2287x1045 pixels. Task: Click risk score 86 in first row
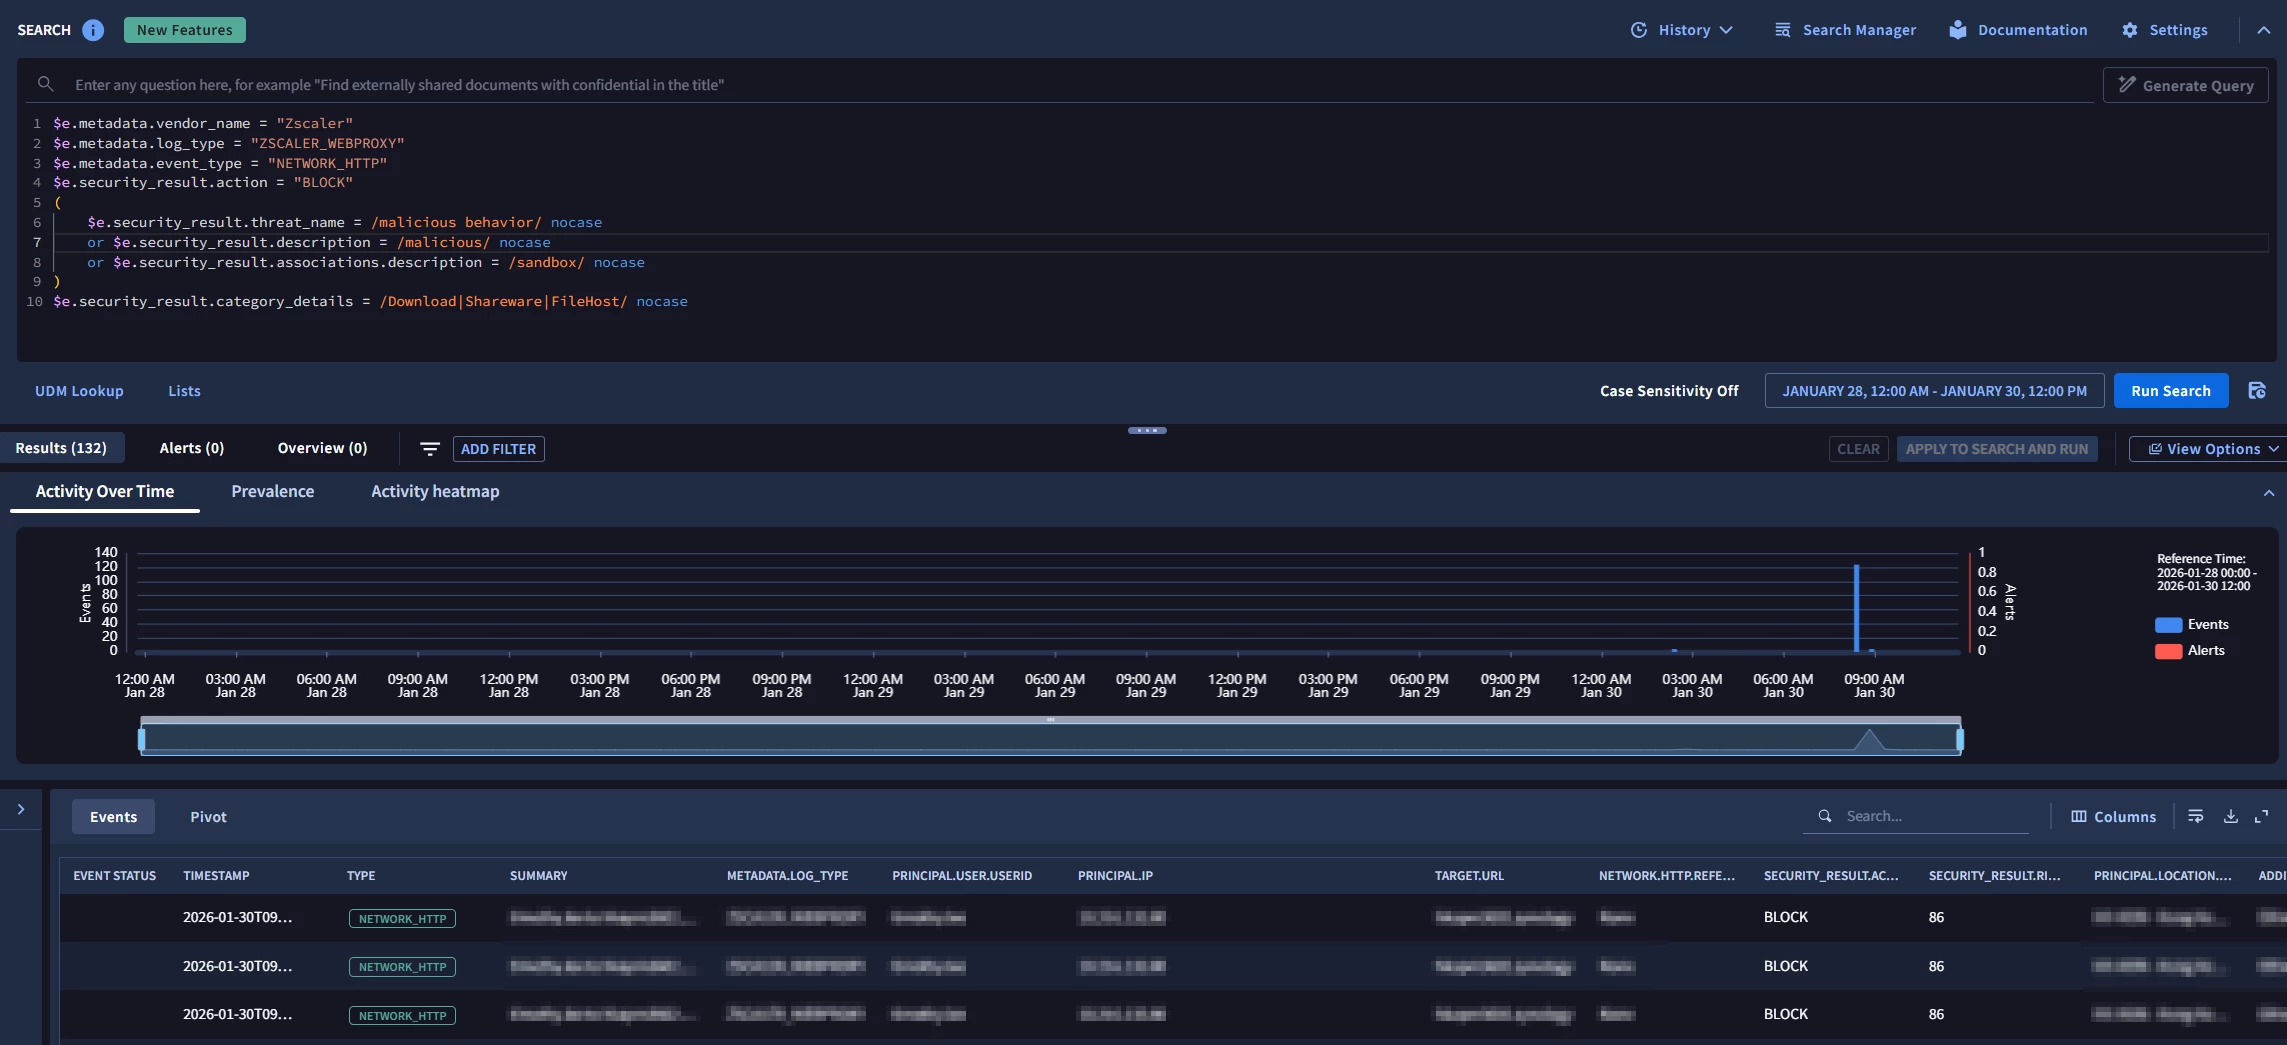1936,917
